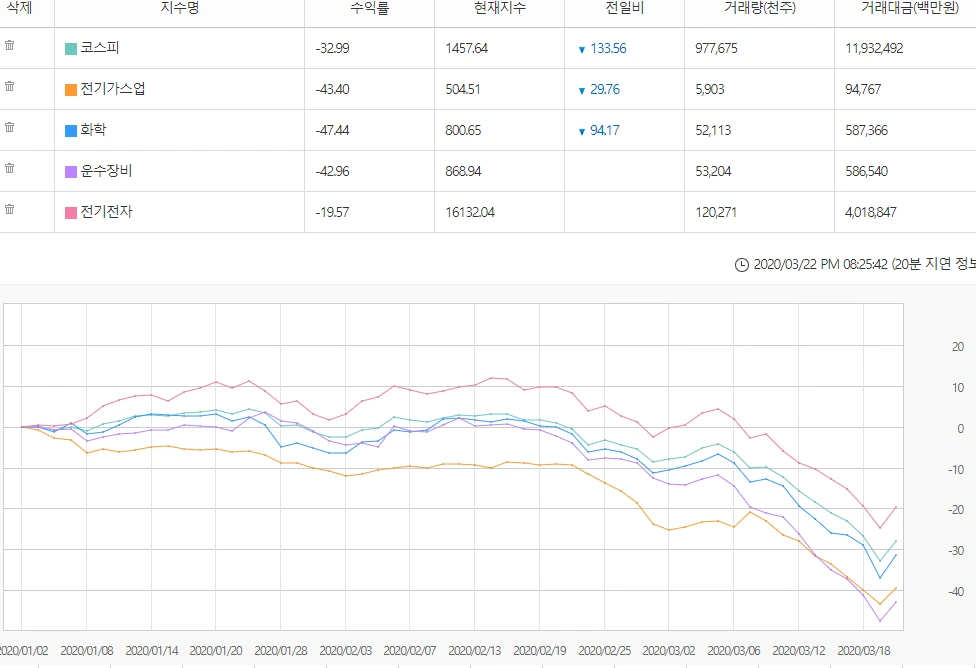Select the 전기가스업 index name

click(x=113, y=88)
